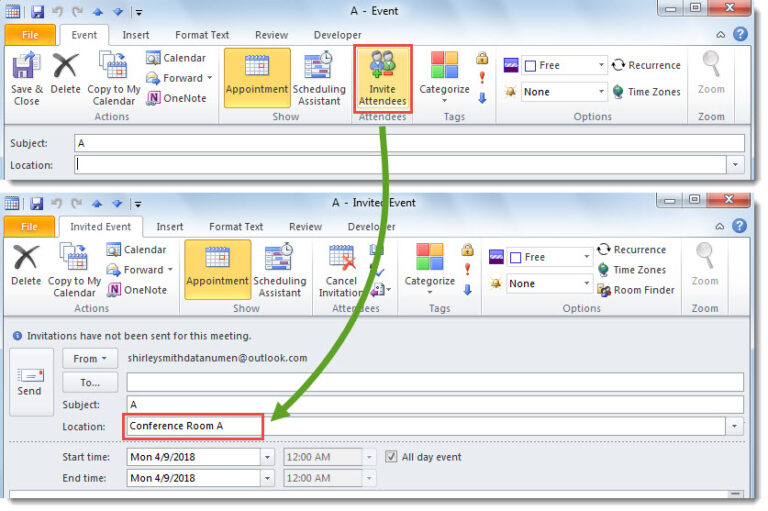Set Low Importance in Invited Event window
This screenshot has height=511, width=768.
[467, 290]
